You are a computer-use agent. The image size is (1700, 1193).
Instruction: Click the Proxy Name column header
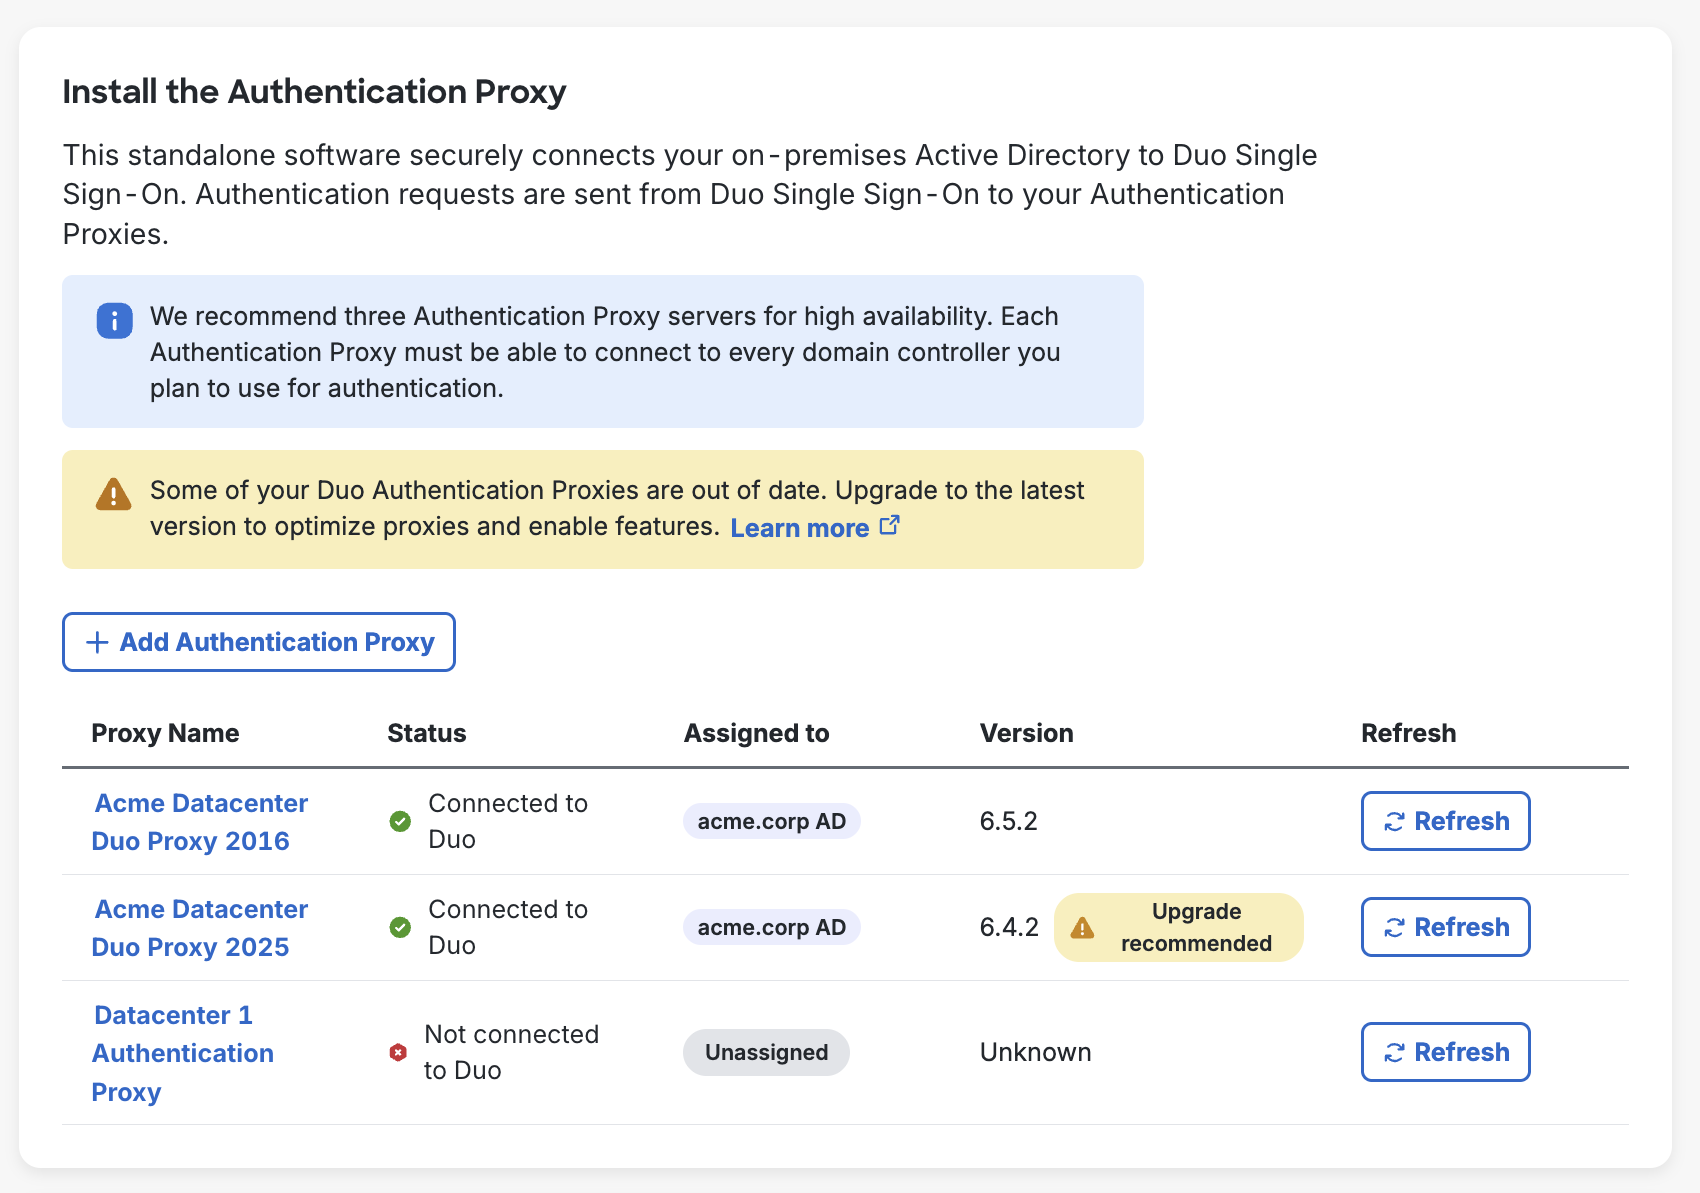(166, 733)
